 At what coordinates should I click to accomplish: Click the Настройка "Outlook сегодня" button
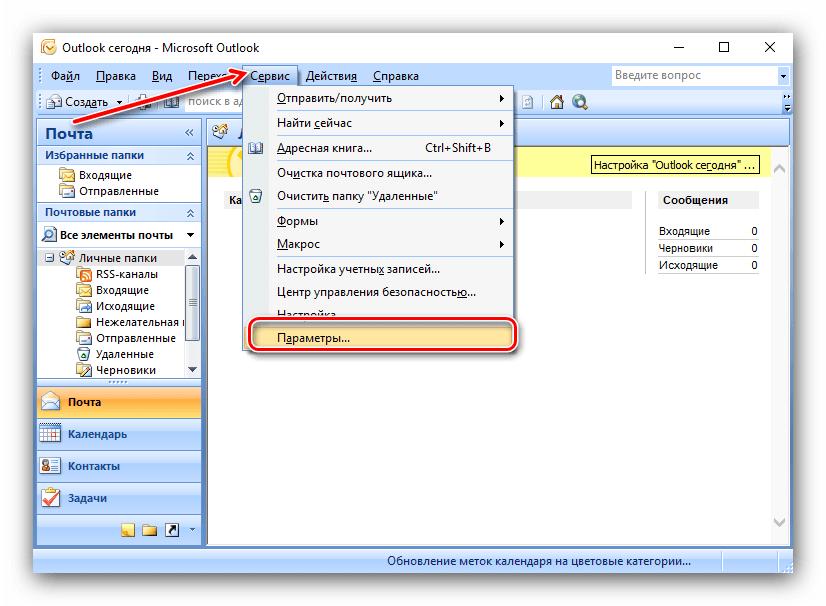tap(675, 165)
